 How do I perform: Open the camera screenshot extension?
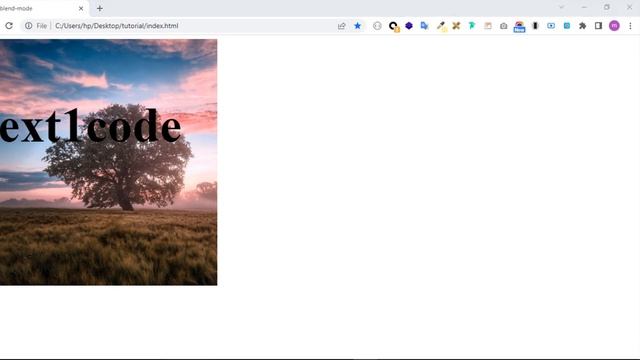(504, 26)
